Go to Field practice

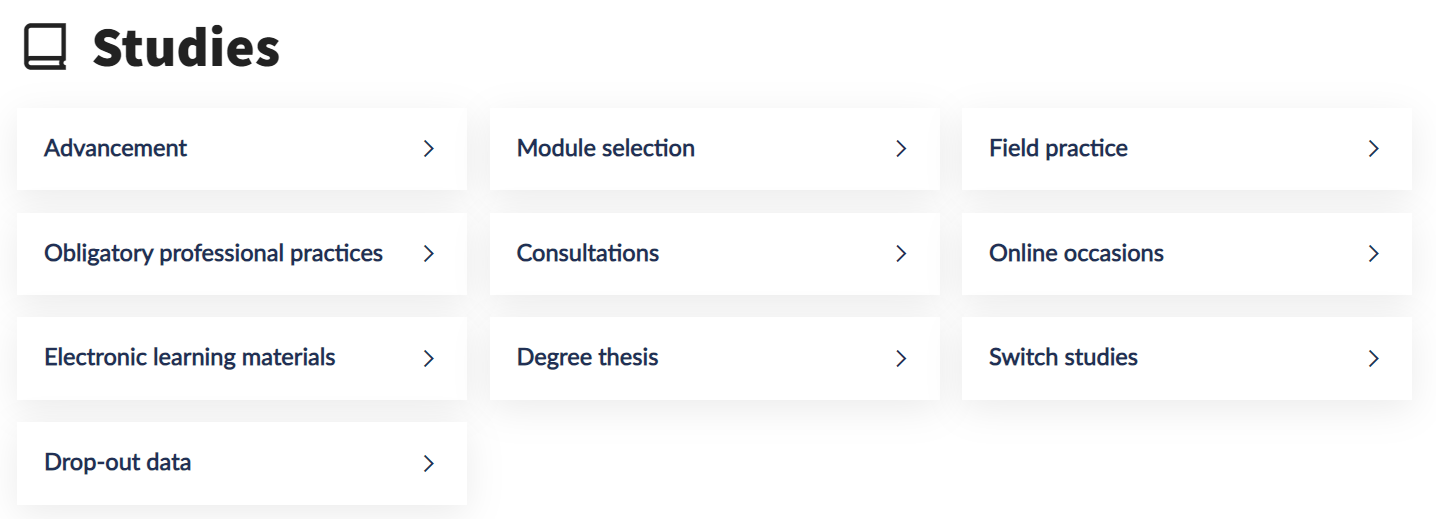(1058, 148)
